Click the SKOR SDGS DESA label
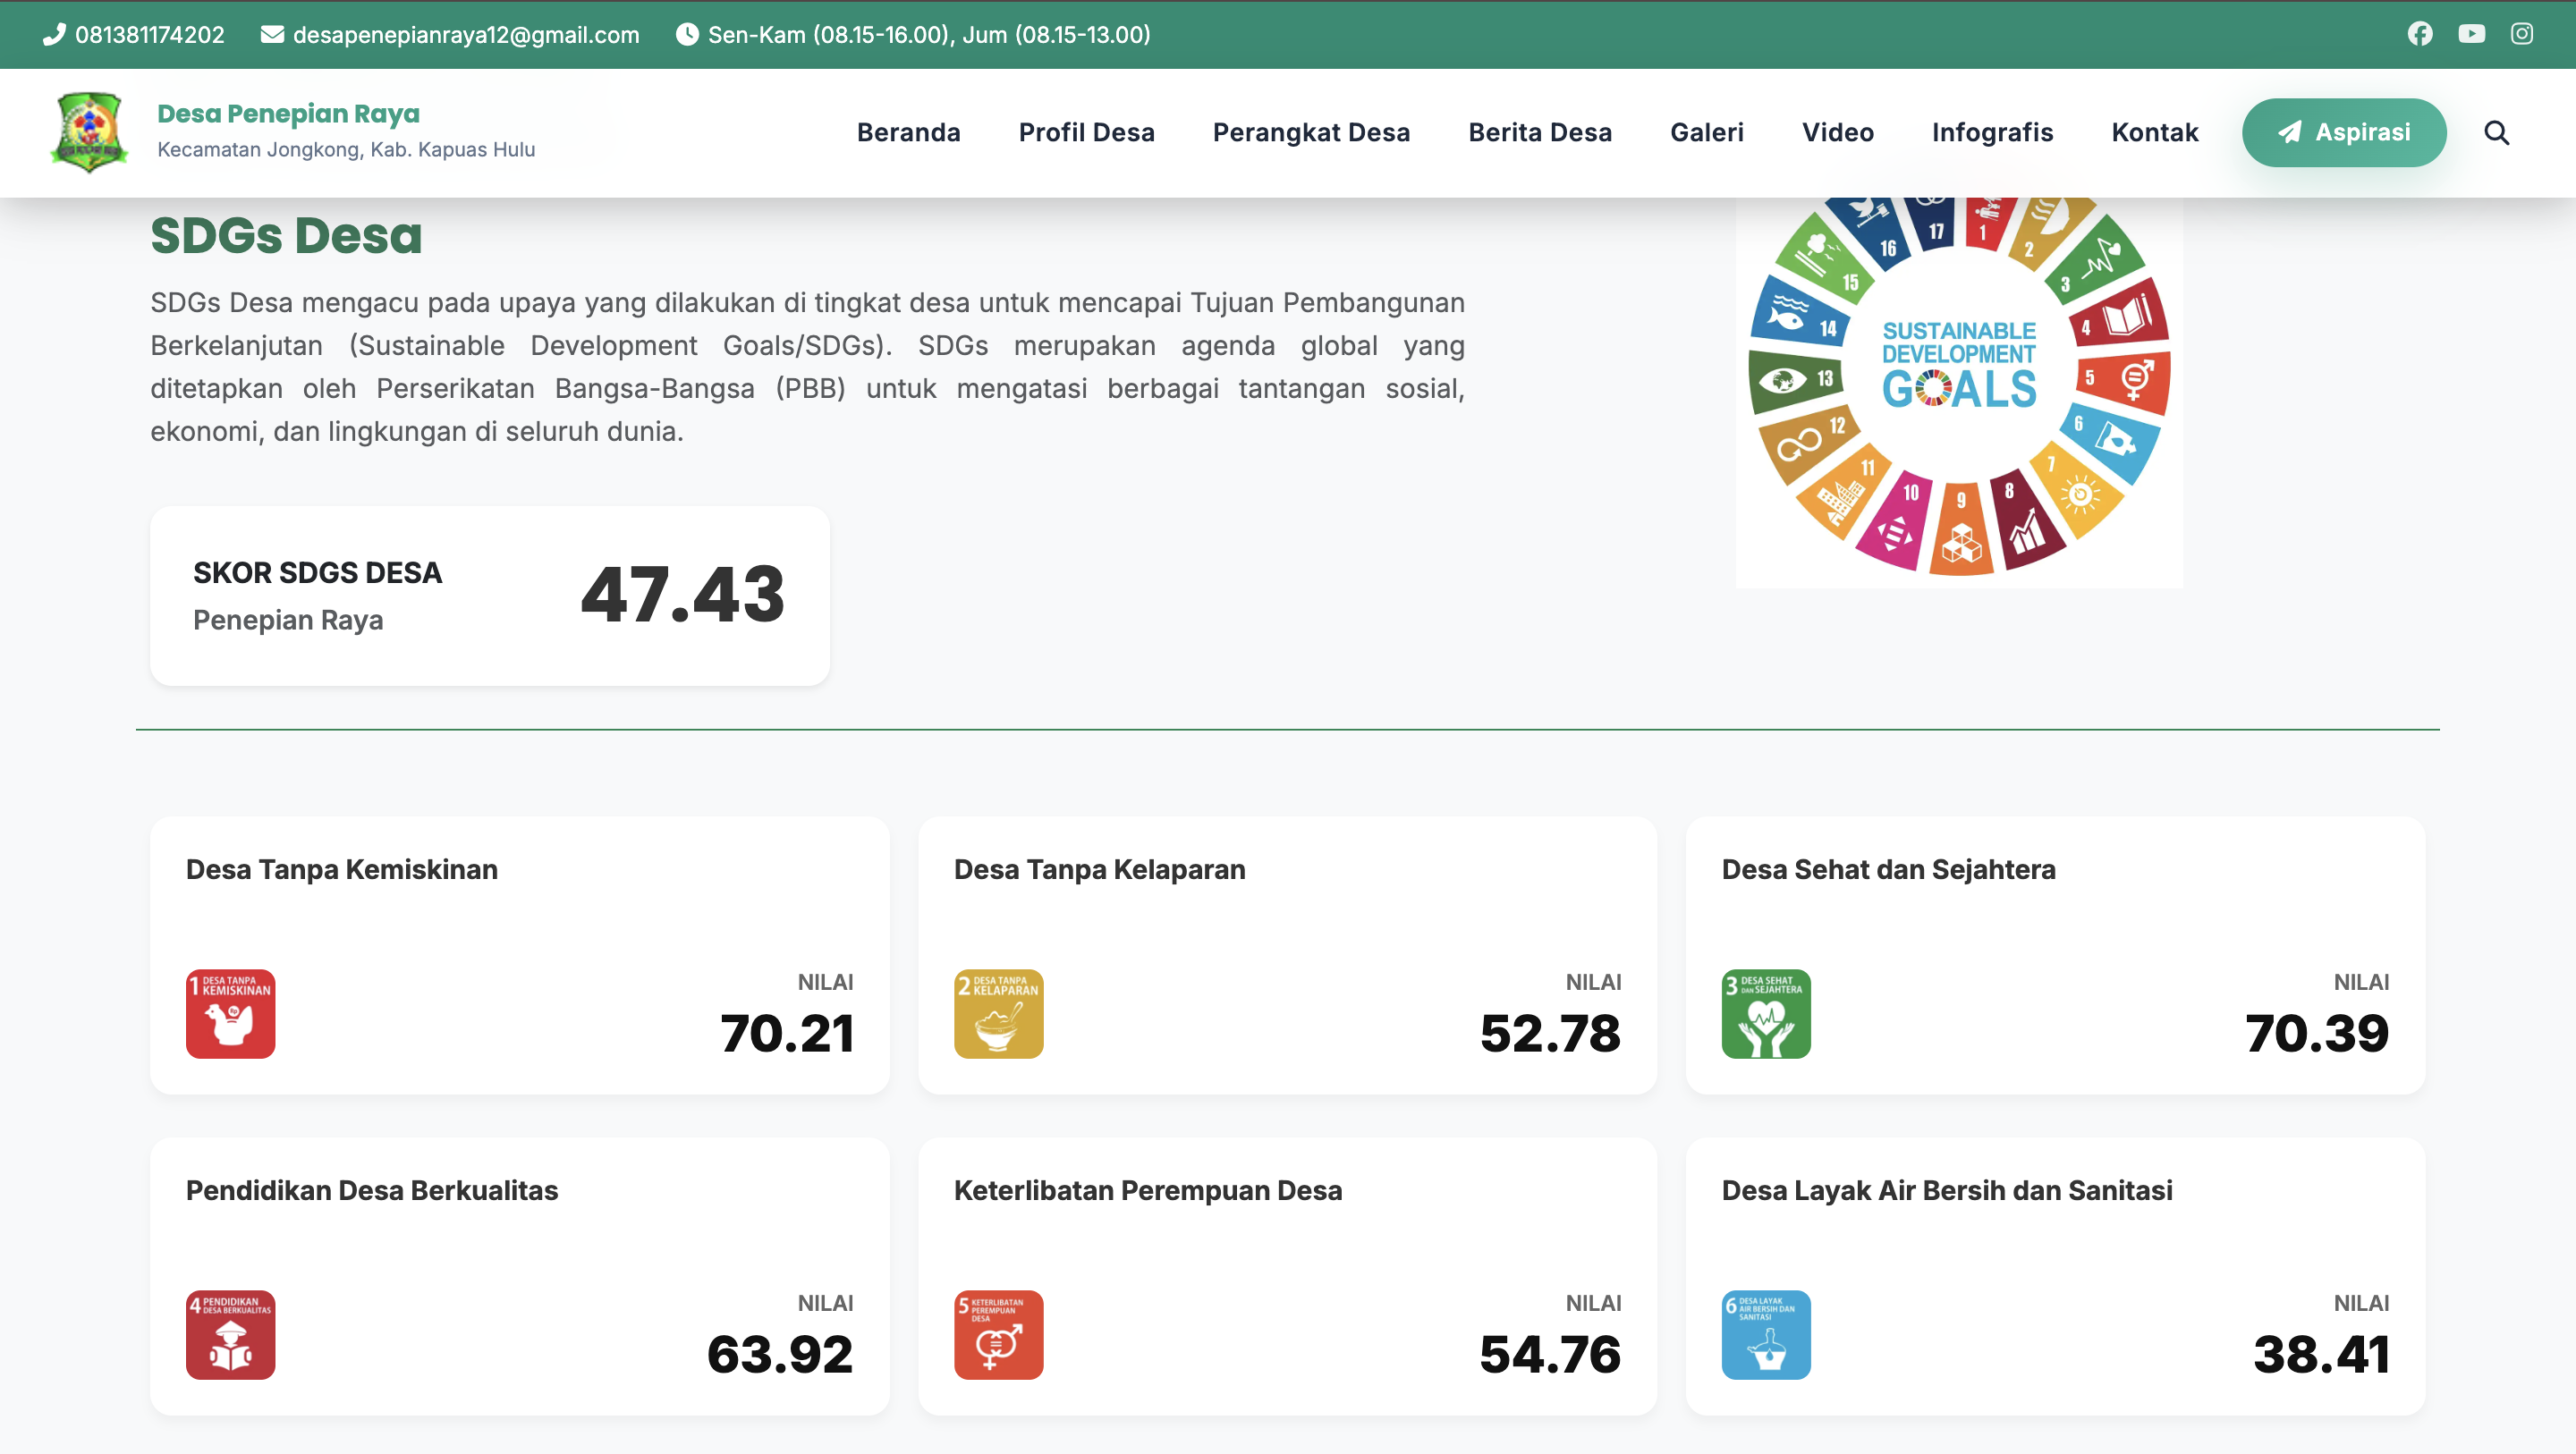Image resolution: width=2576 pixels, height=1454 pixels. (x=317, y=572)
